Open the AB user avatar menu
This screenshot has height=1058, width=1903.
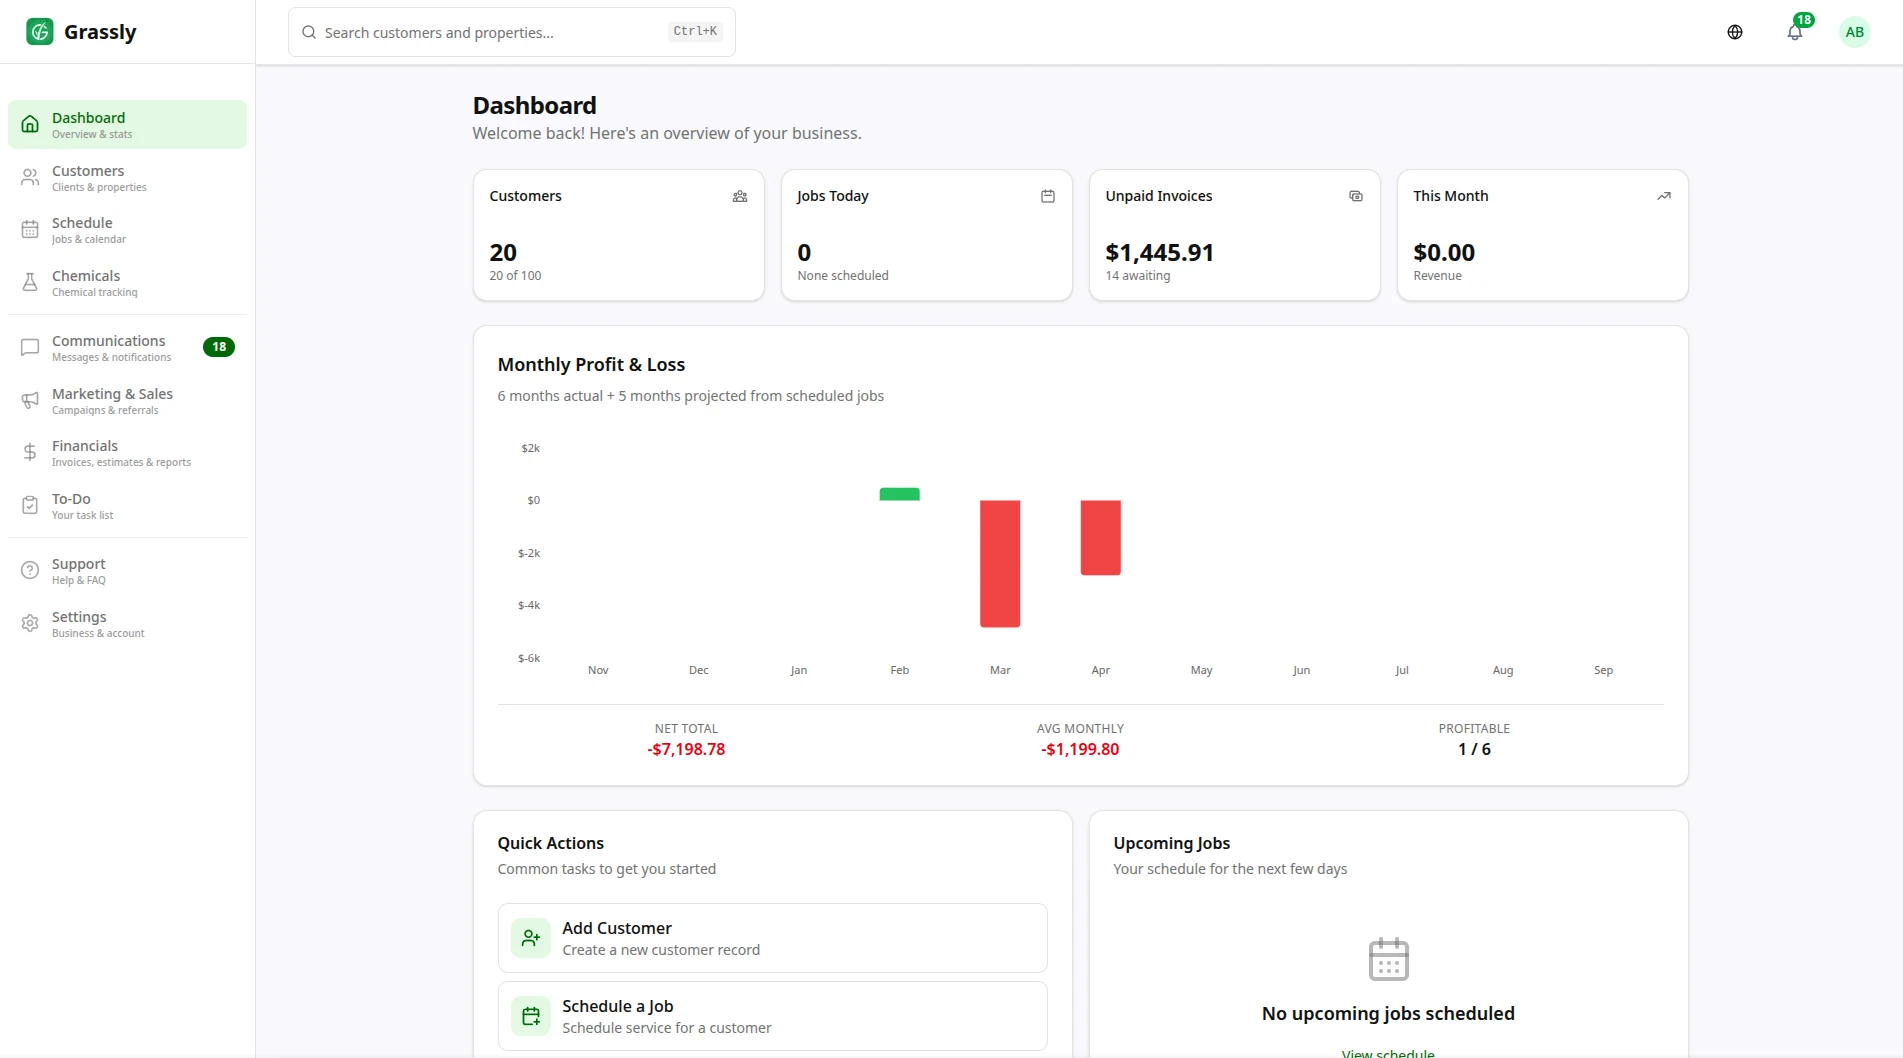(1855, 32)
